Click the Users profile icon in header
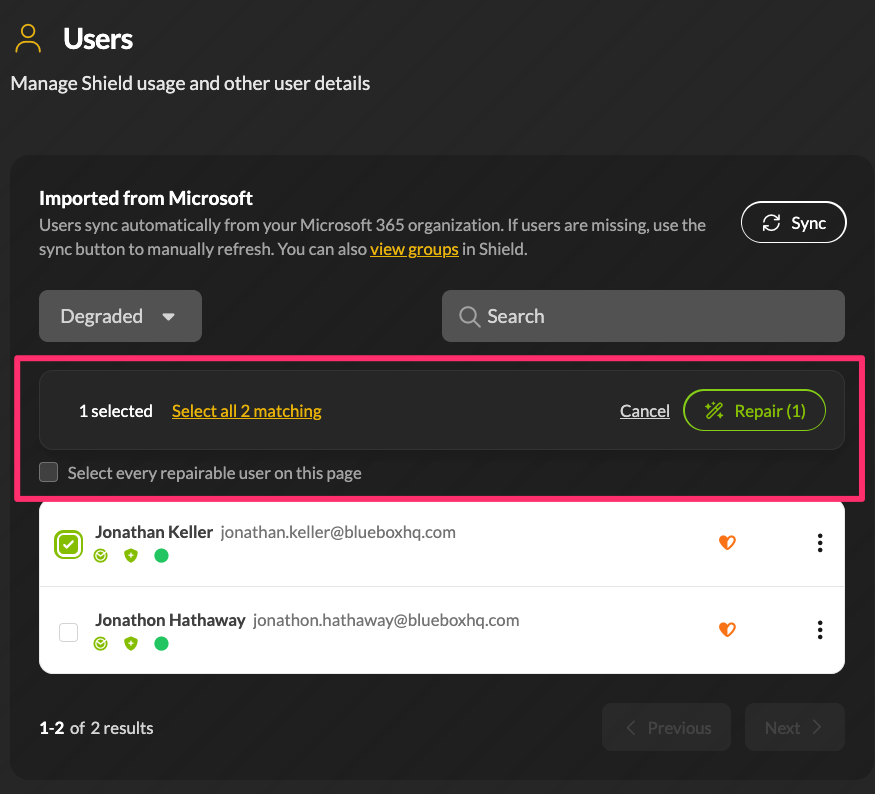875x794 pixels. pos(28,39)
